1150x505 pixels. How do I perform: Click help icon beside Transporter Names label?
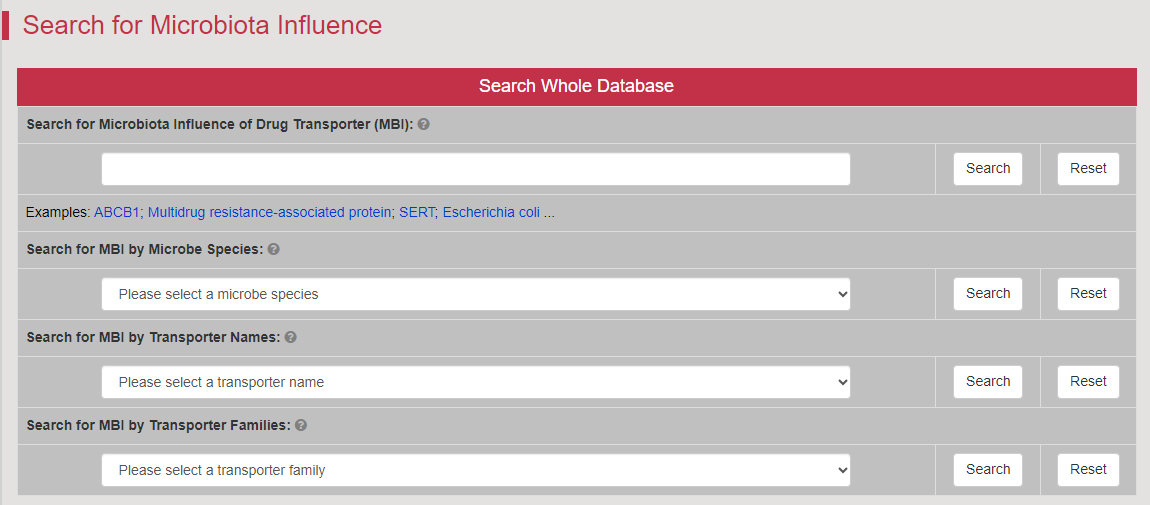(x=290, y=337)
